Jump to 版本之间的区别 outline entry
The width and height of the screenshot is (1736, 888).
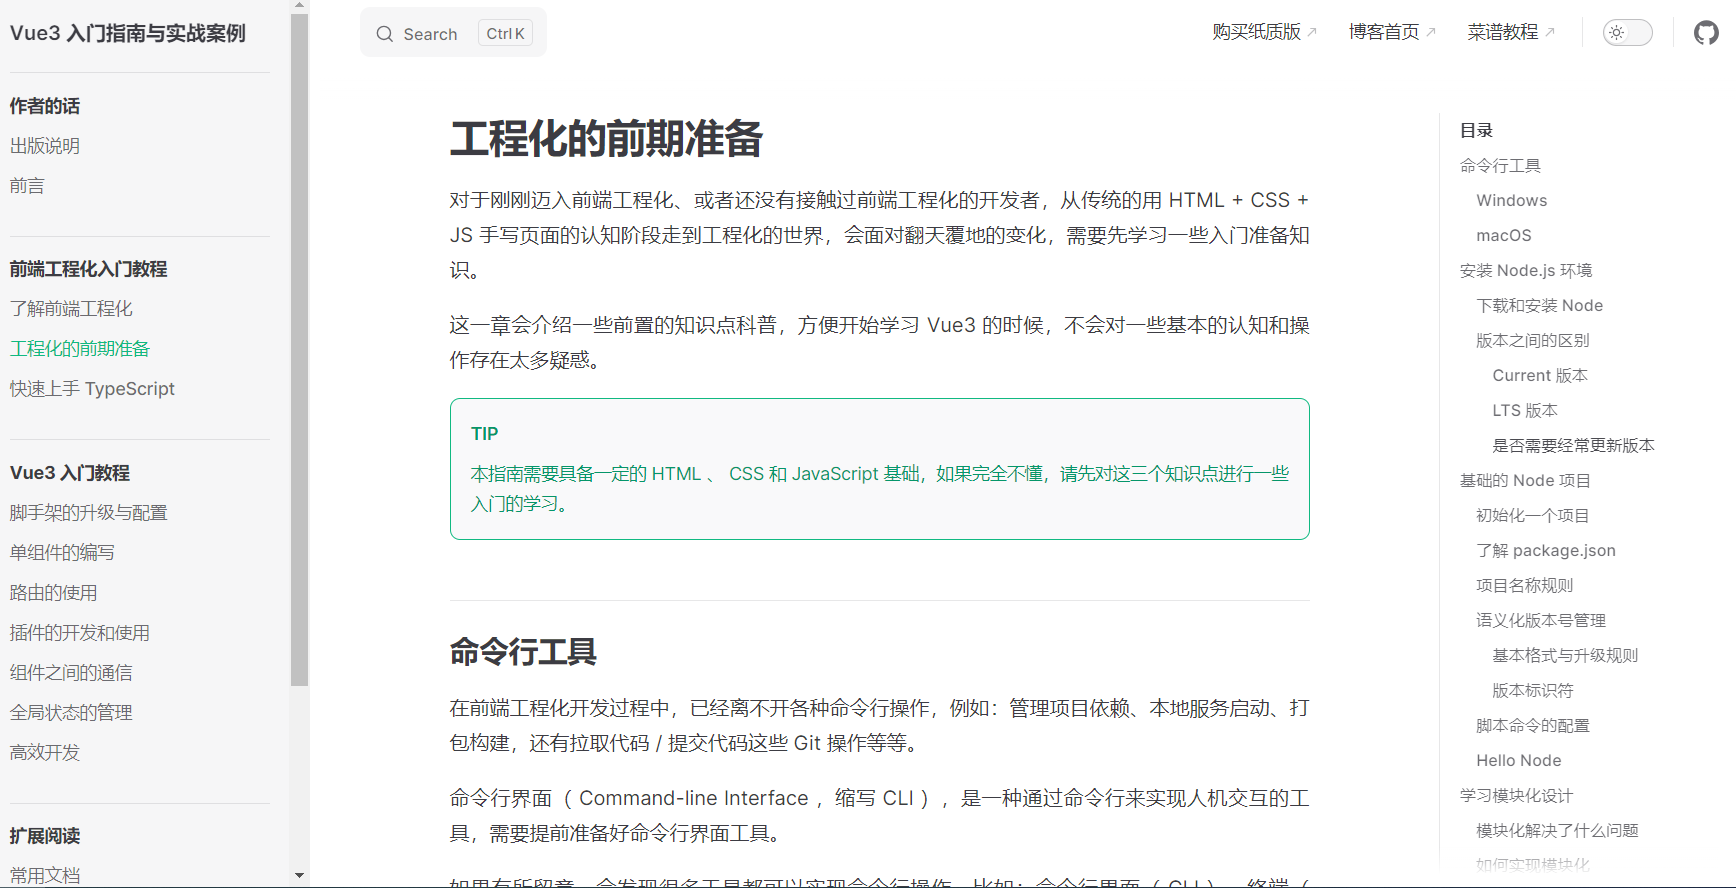[x=1533, y=341]
